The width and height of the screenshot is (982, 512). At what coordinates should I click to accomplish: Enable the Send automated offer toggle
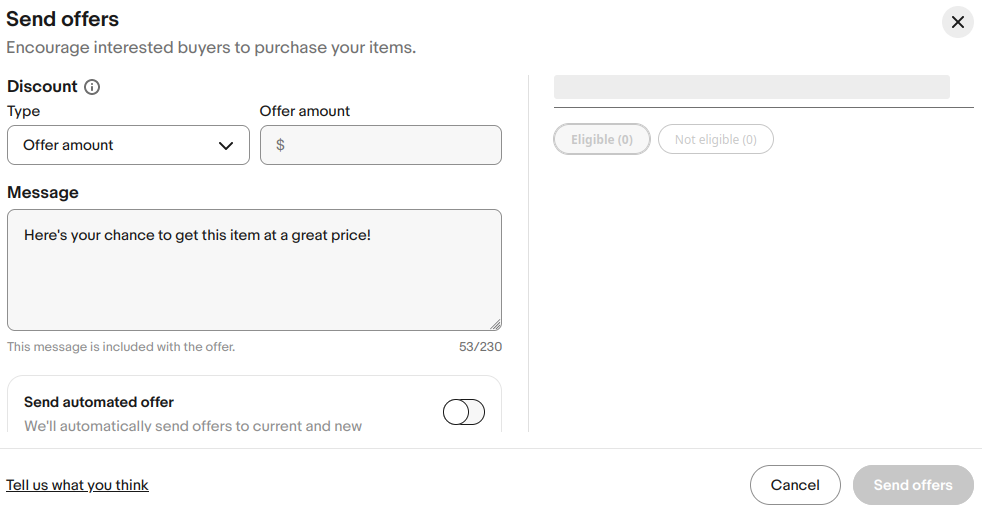(x=464, y=412)
